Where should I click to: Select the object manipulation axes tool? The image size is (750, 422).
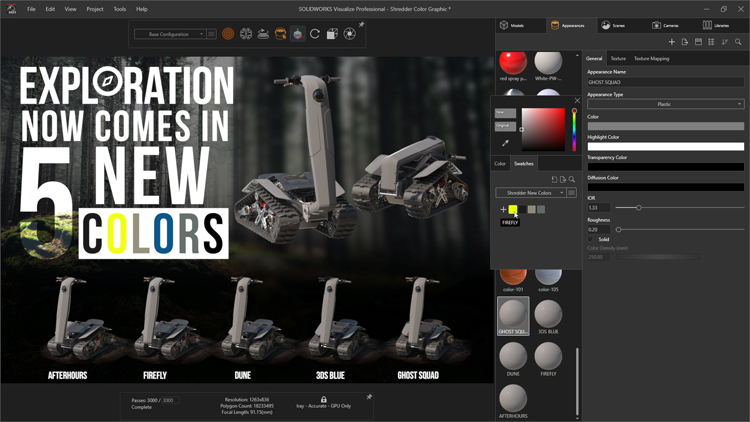[298, 34]
